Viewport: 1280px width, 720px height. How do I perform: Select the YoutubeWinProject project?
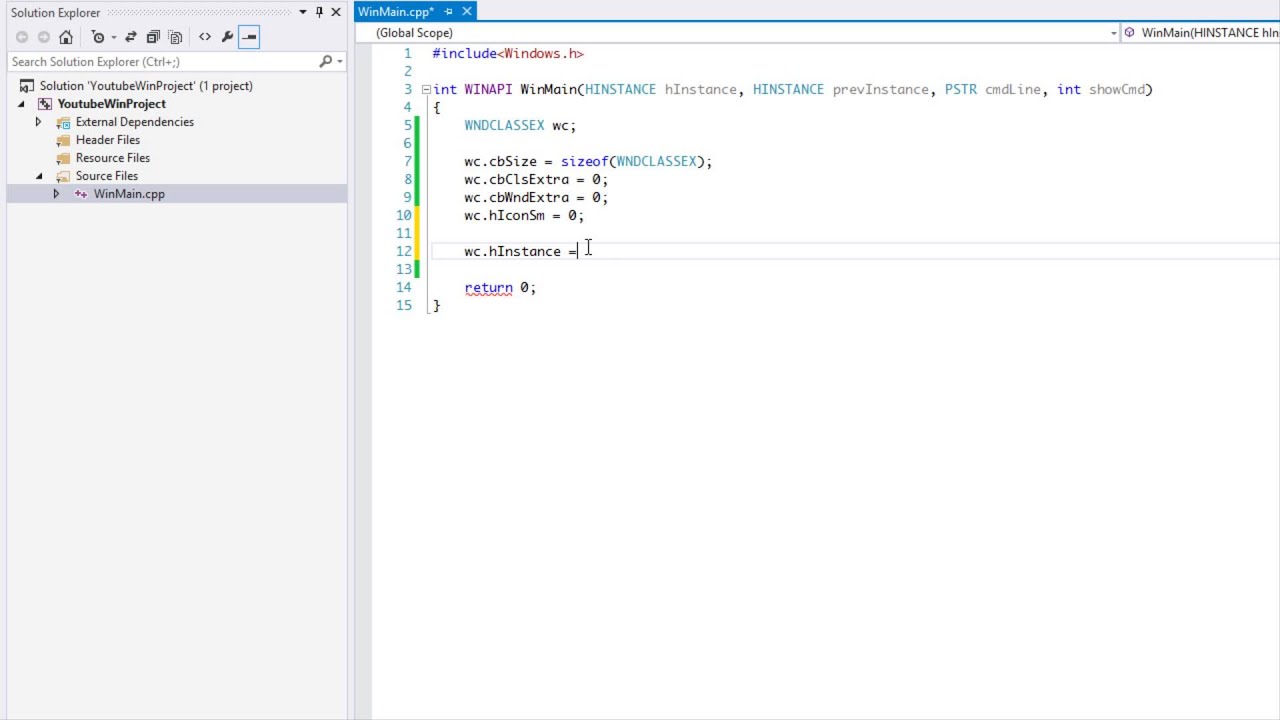pos(111,104)
